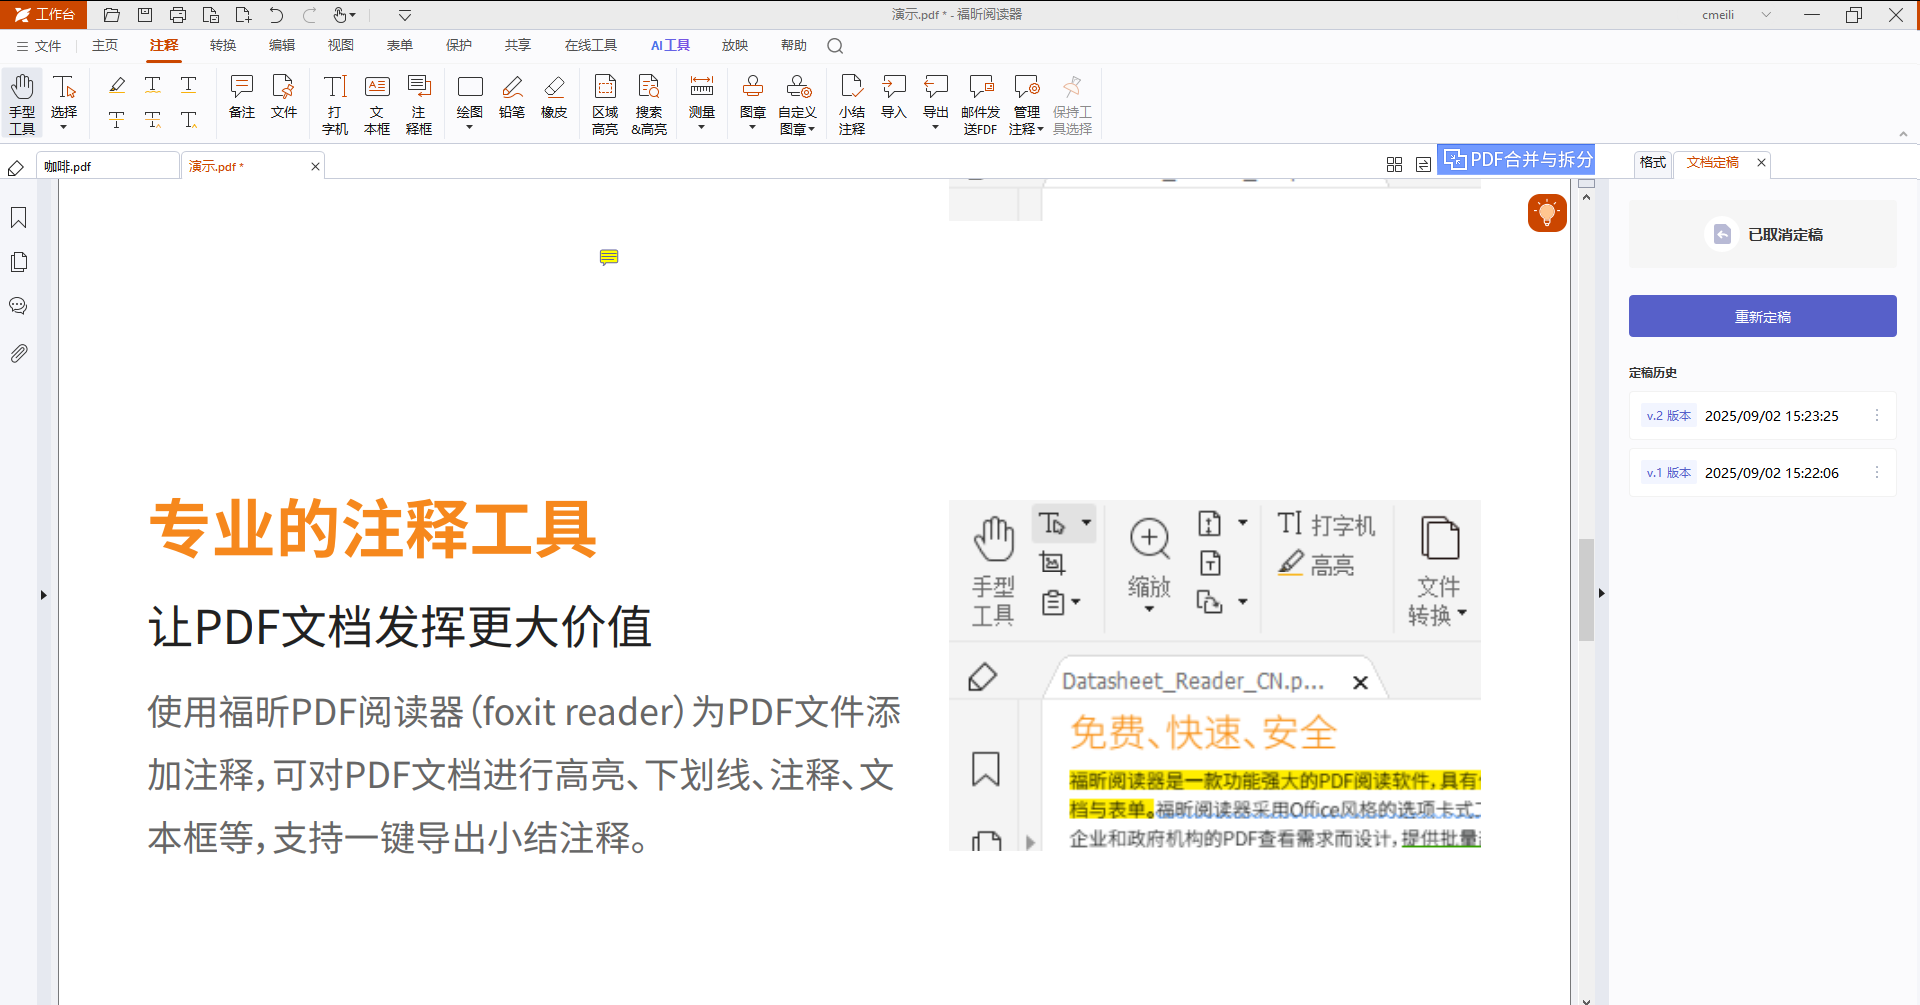1920x1005 pixels.
Task: Click the highlight text marker icon
Action: tap(117, 86)
